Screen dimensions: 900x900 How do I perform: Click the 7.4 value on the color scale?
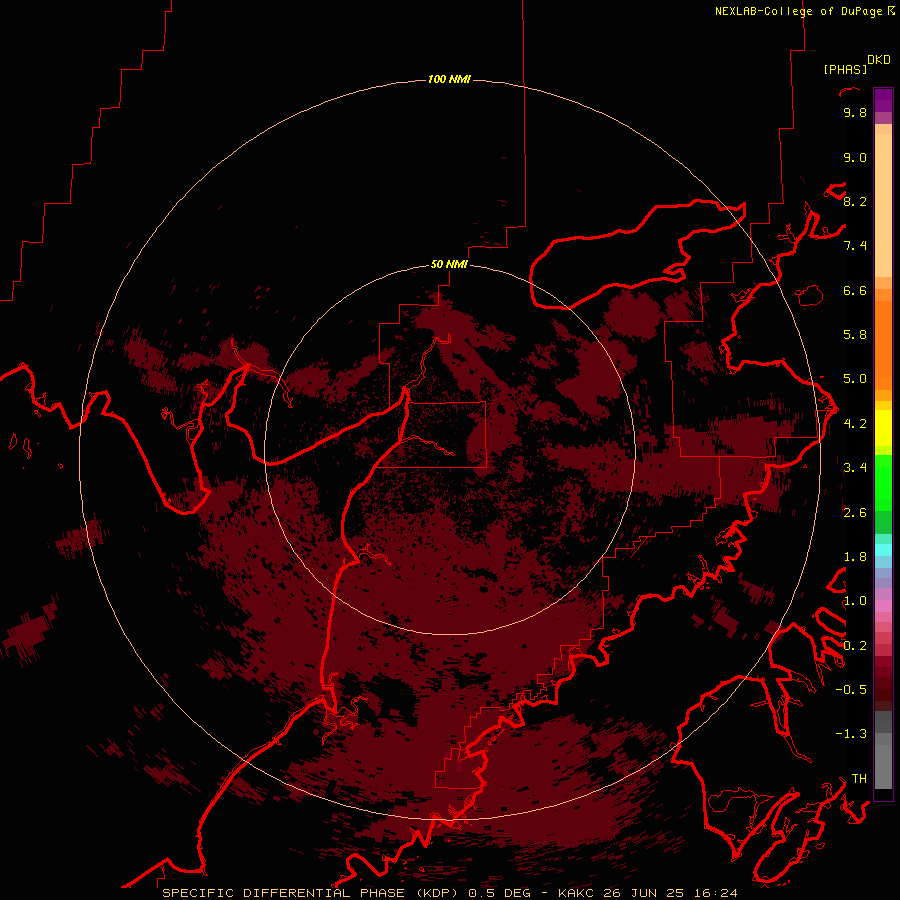pyautogui.click(x=855, y=246)
